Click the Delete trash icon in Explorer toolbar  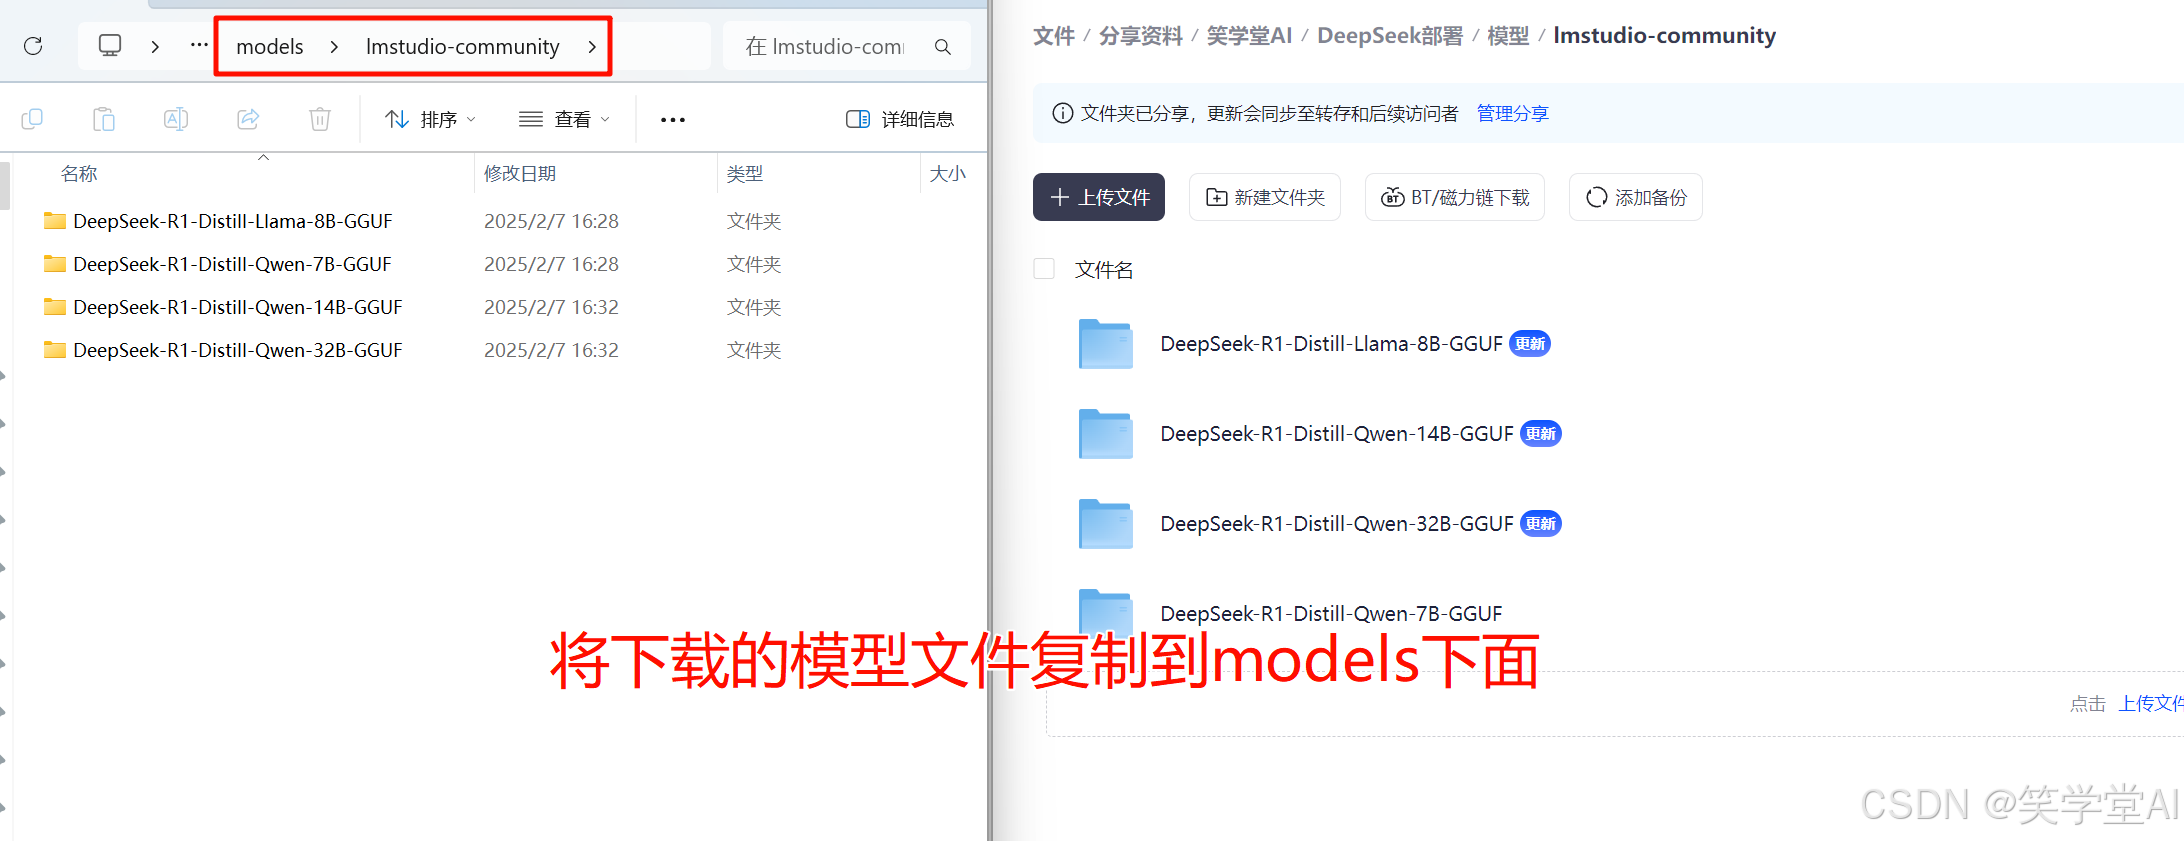[x=320, y=119]
